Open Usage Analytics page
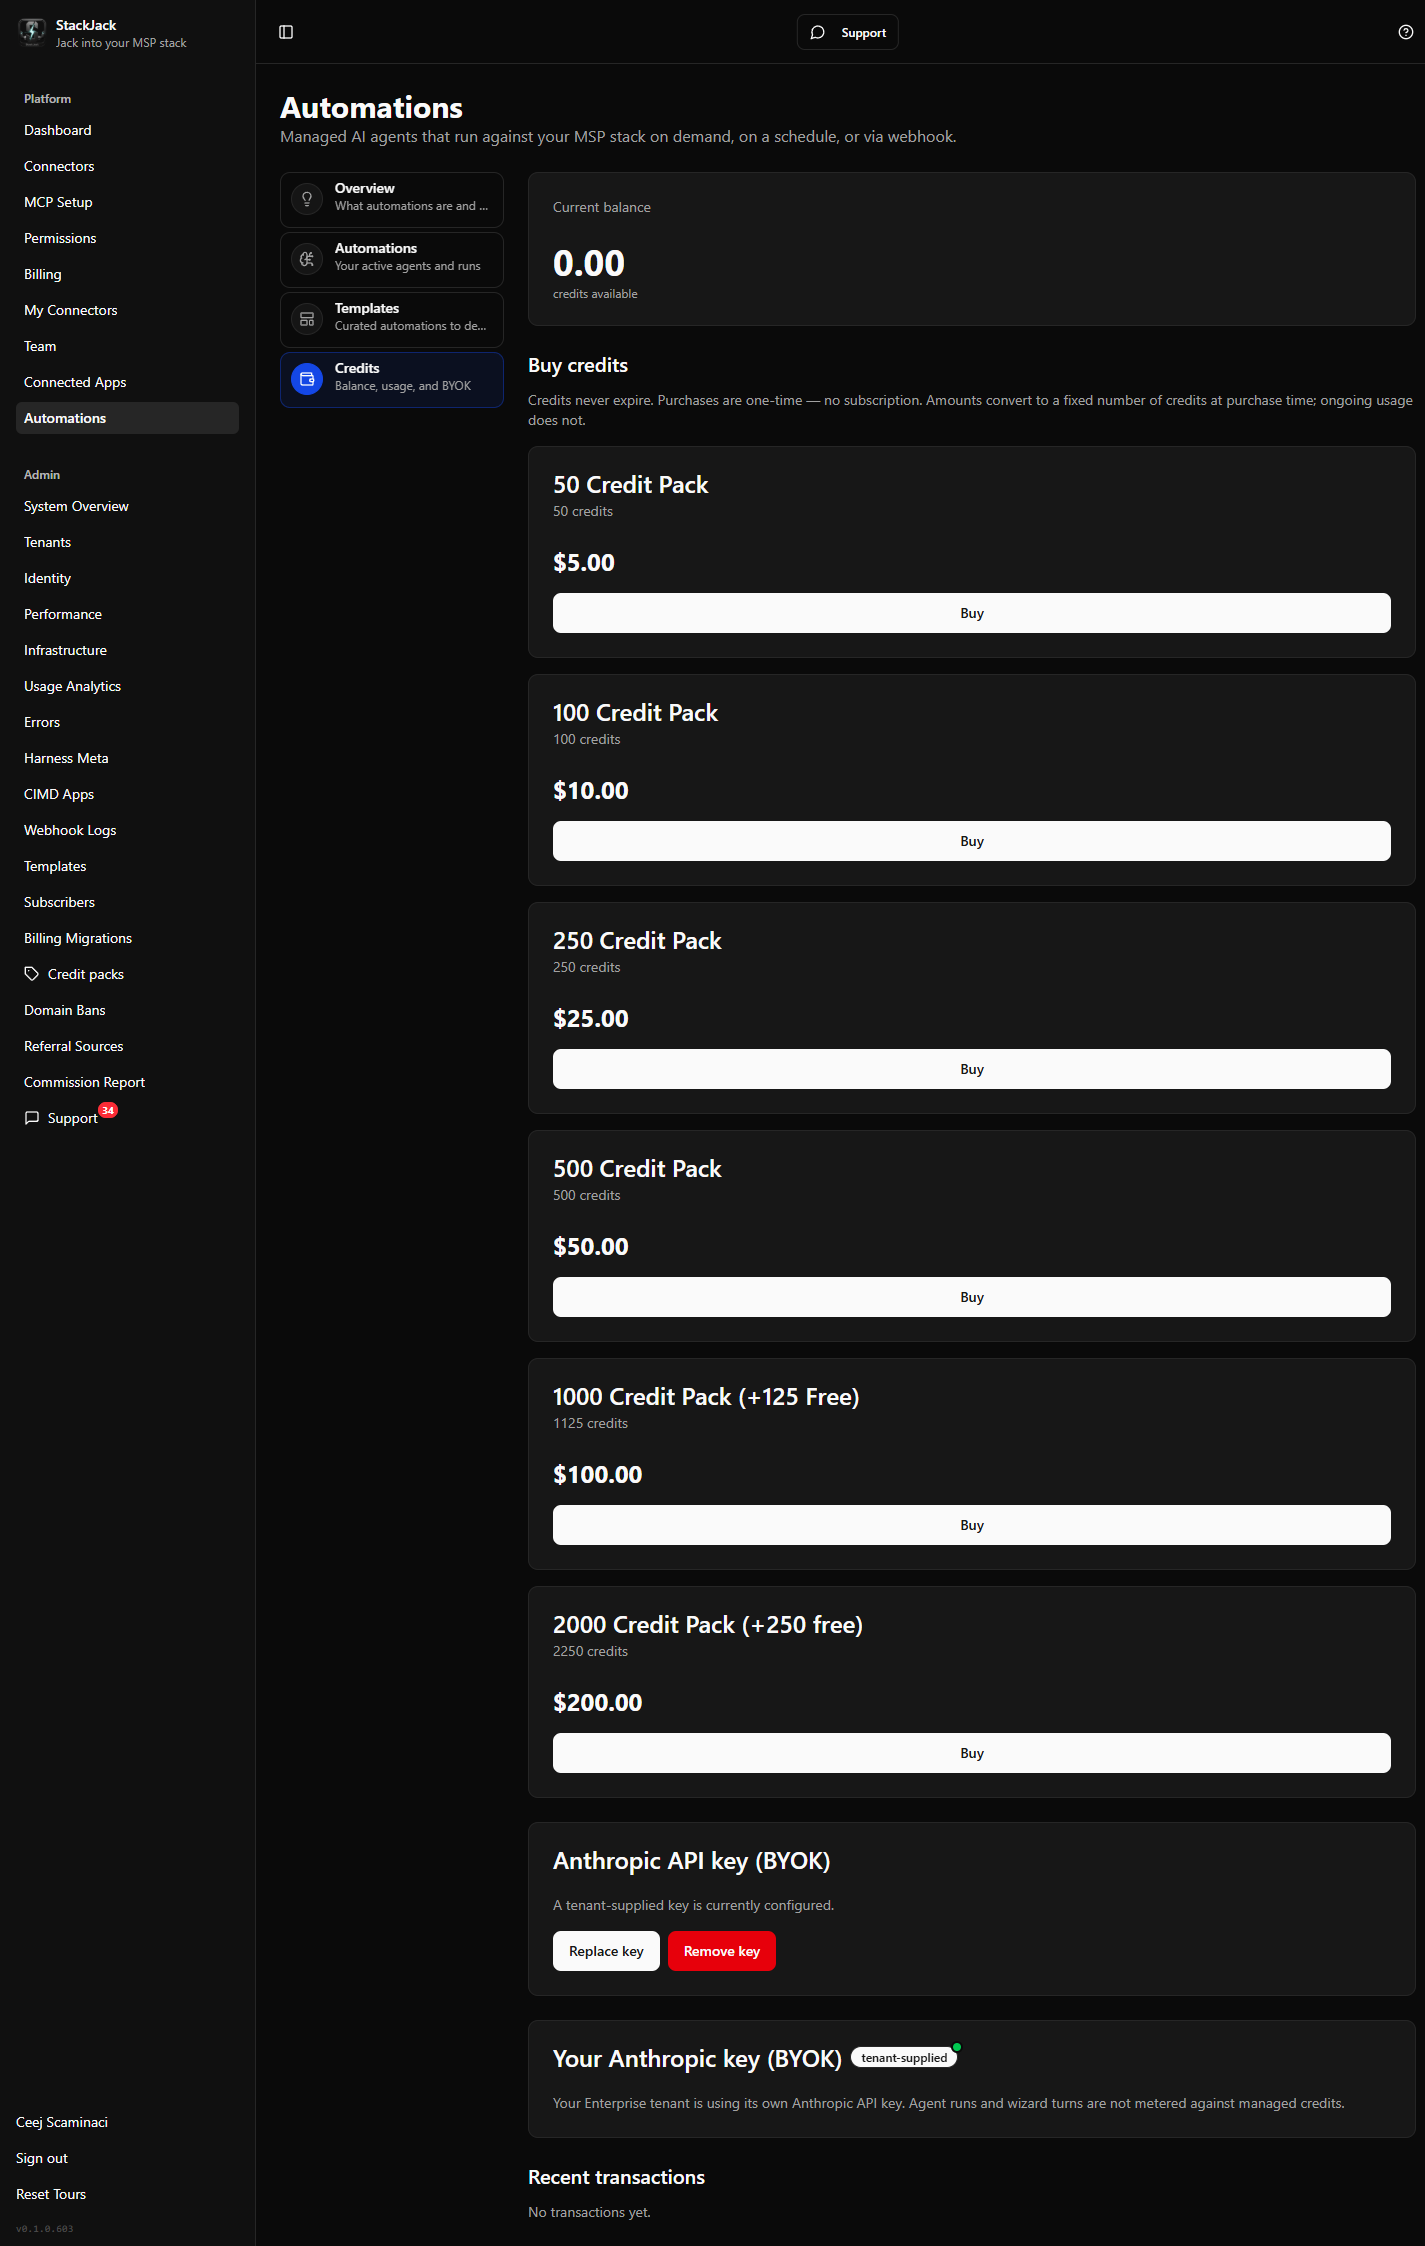 tap(127, 686)
